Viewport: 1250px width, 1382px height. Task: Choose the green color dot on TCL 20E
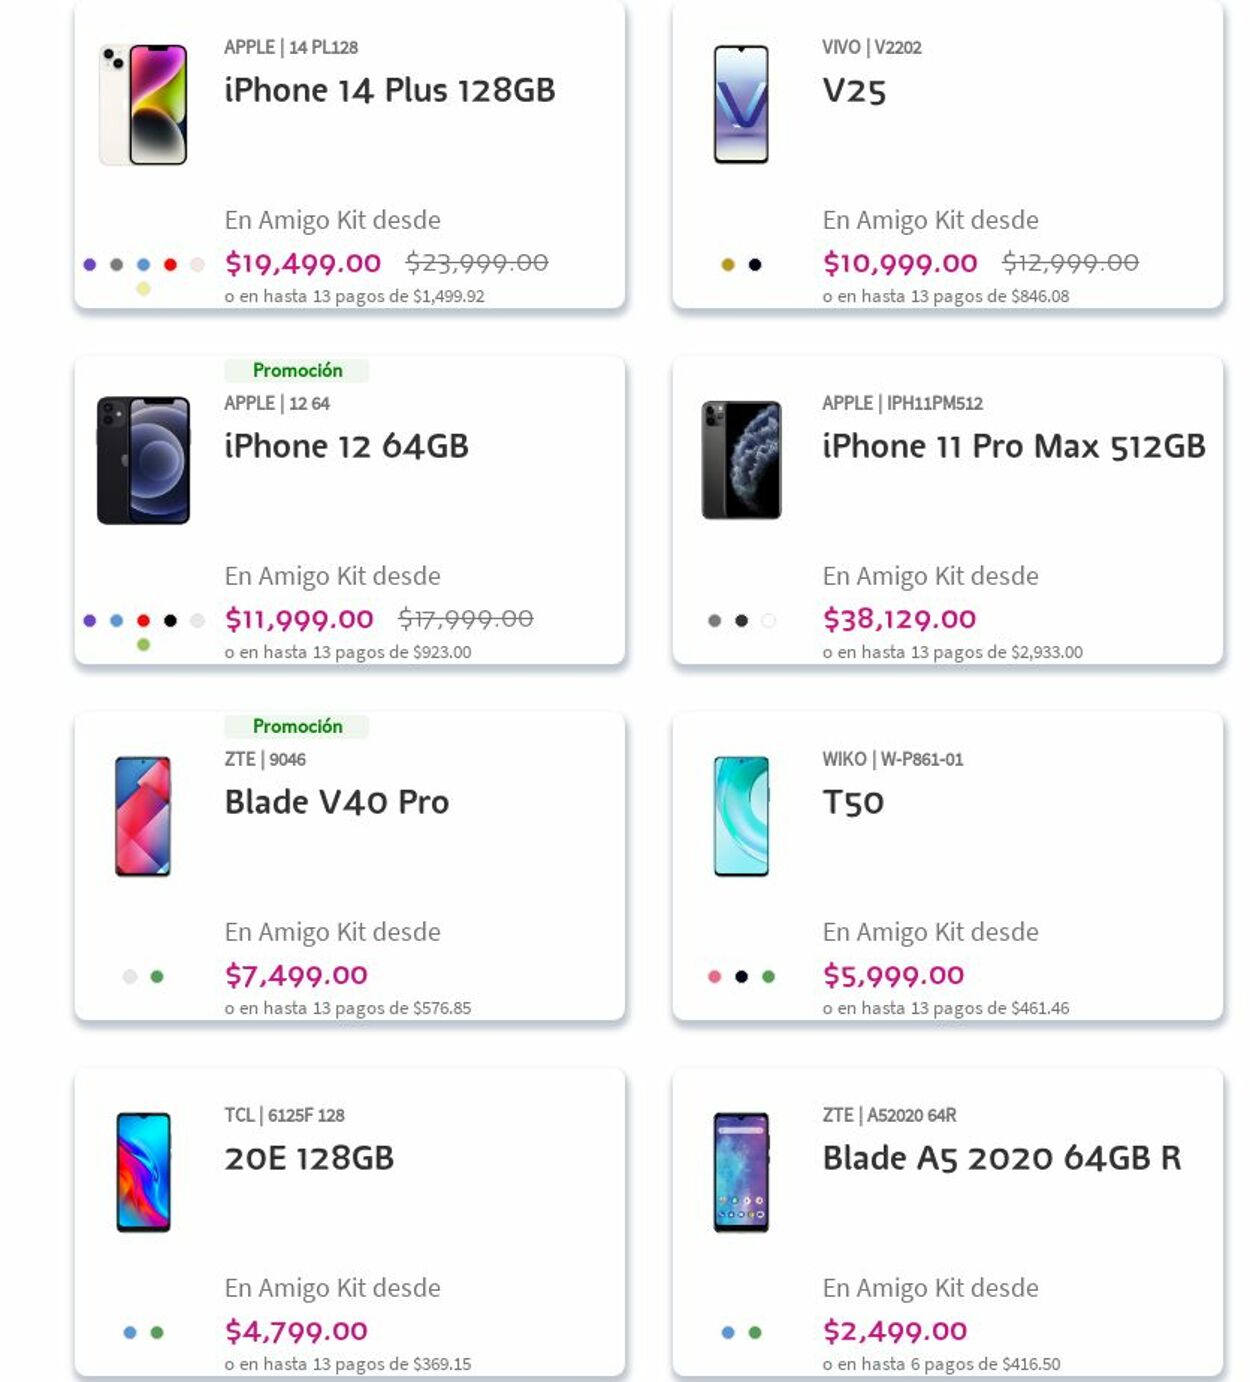(156, 1330)
